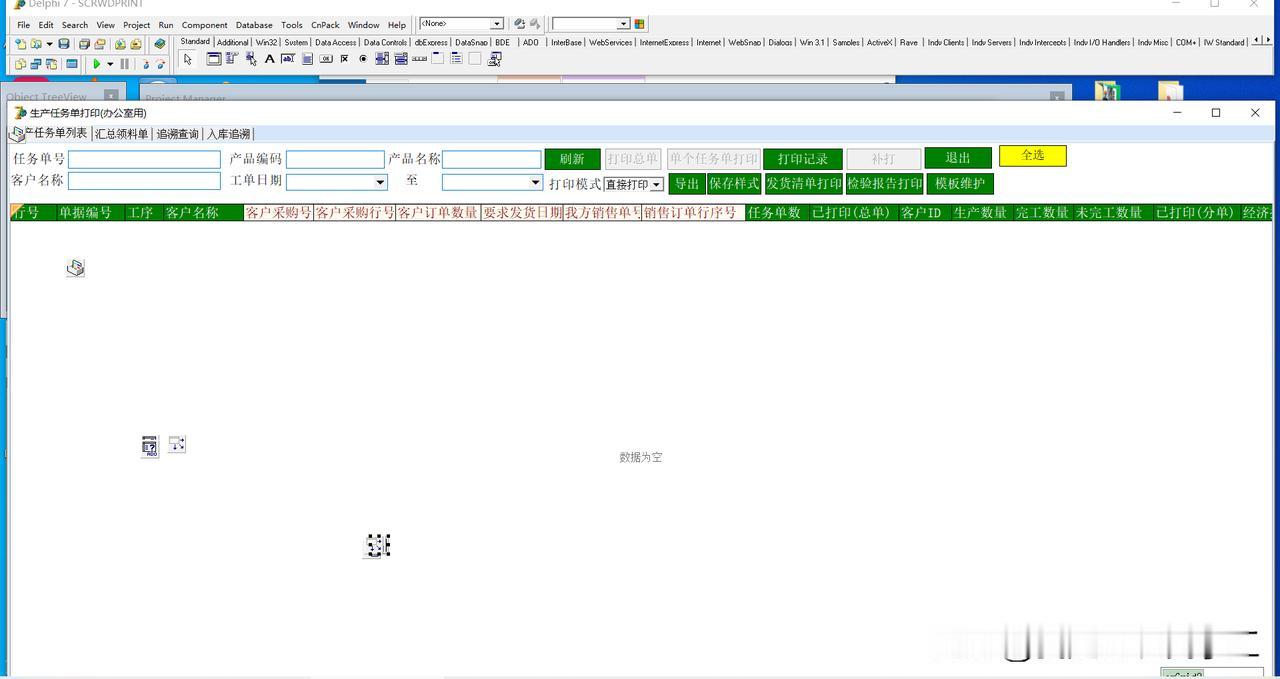This screenshot has width=1280, height=679.
Task: Open the <None> desktop layout dropdown
Action: pyautogui.click(x=496, y=23)
